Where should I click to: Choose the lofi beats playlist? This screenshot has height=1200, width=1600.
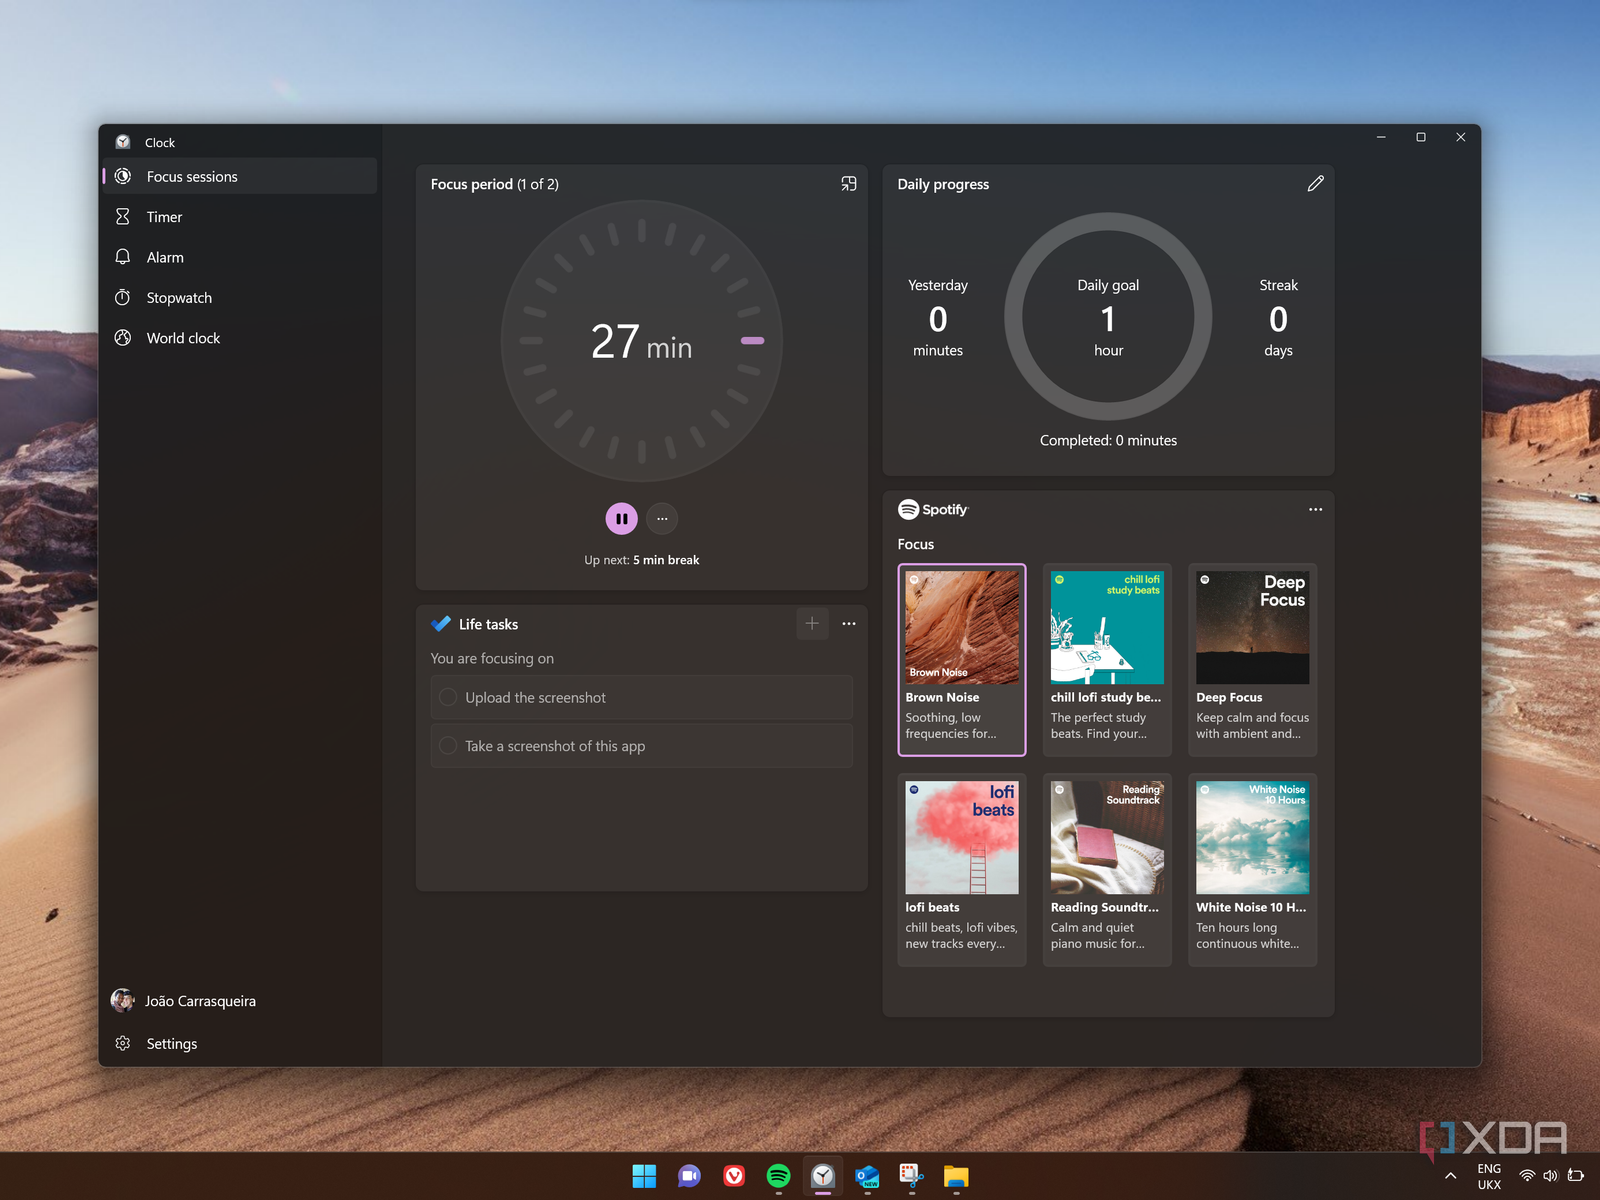pos(961,869)
